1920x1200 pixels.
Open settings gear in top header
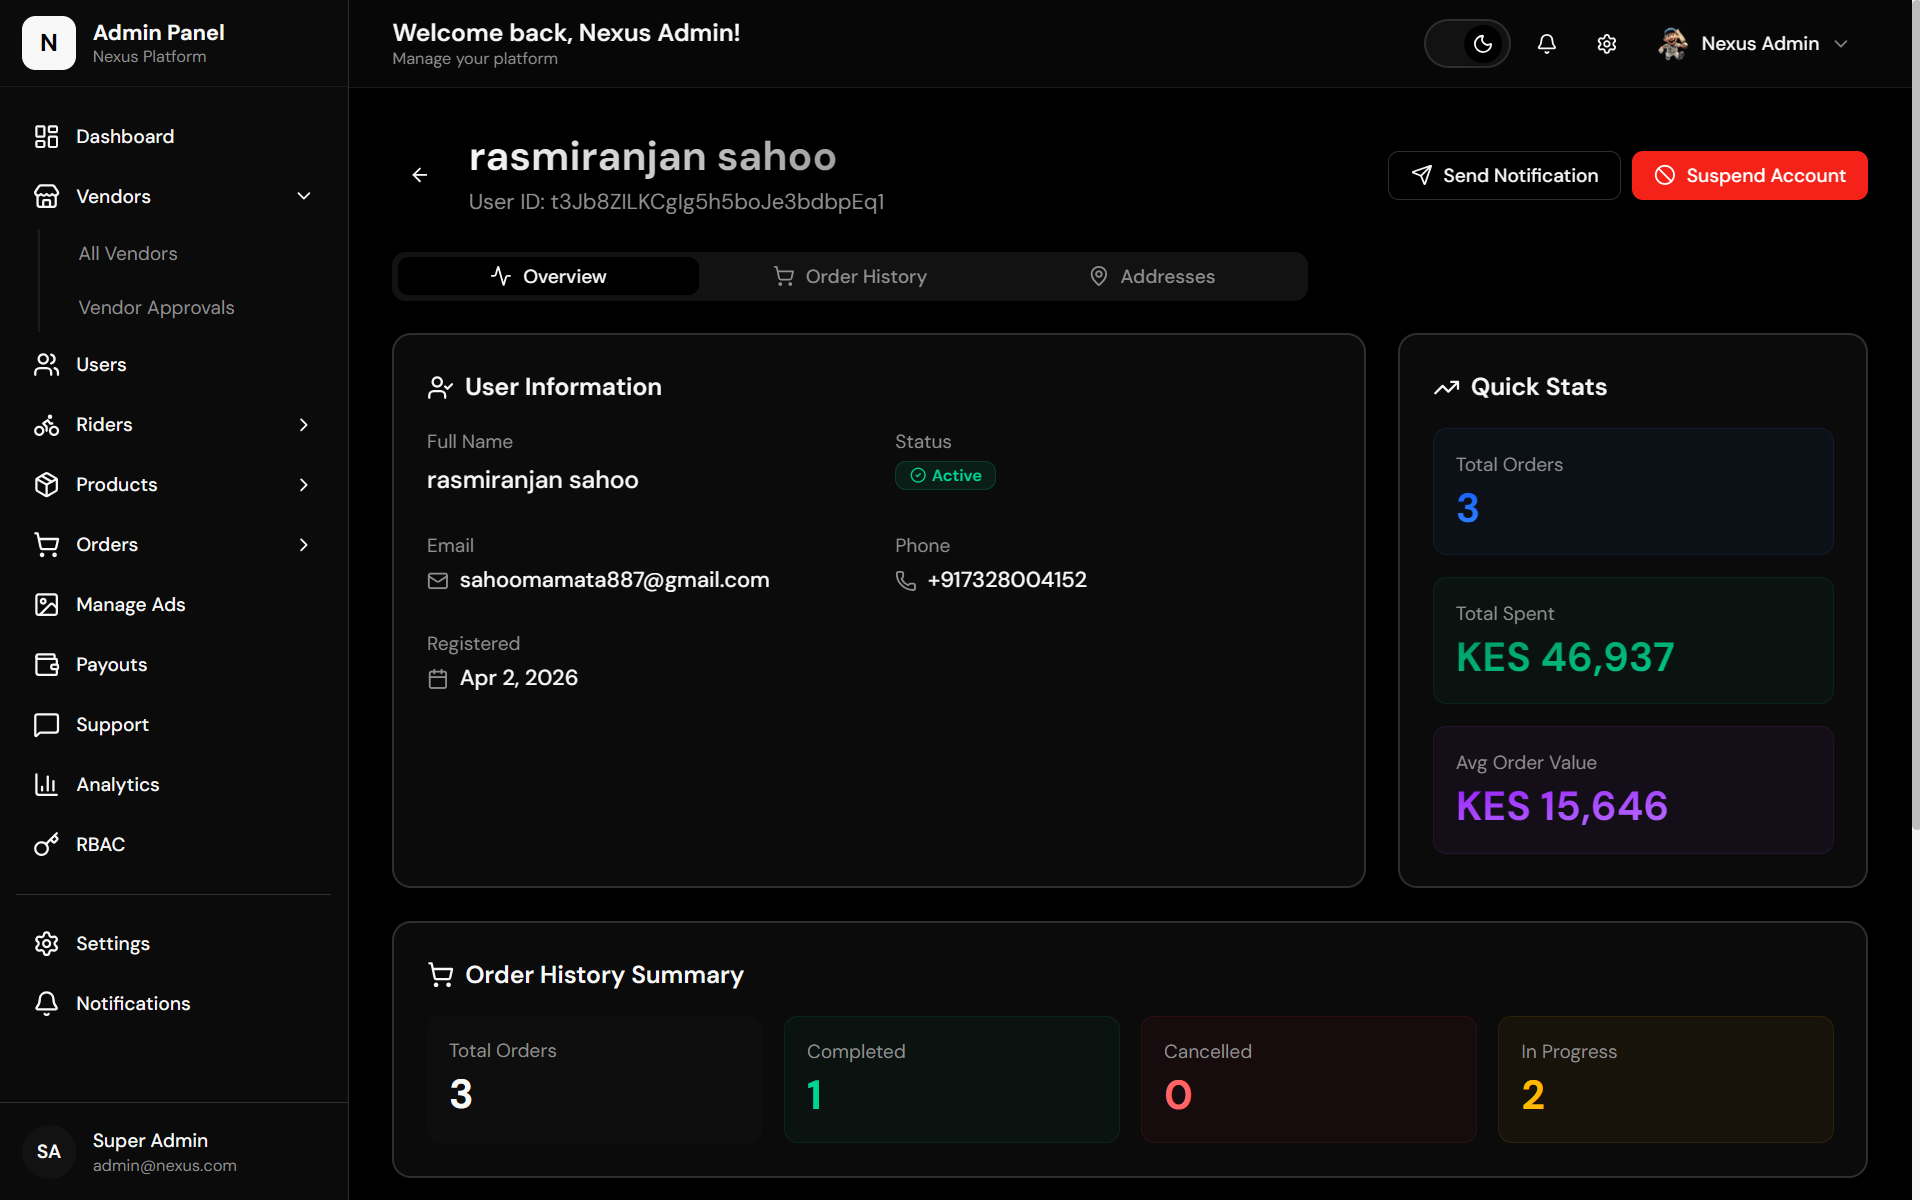[x=1607, y=44]
